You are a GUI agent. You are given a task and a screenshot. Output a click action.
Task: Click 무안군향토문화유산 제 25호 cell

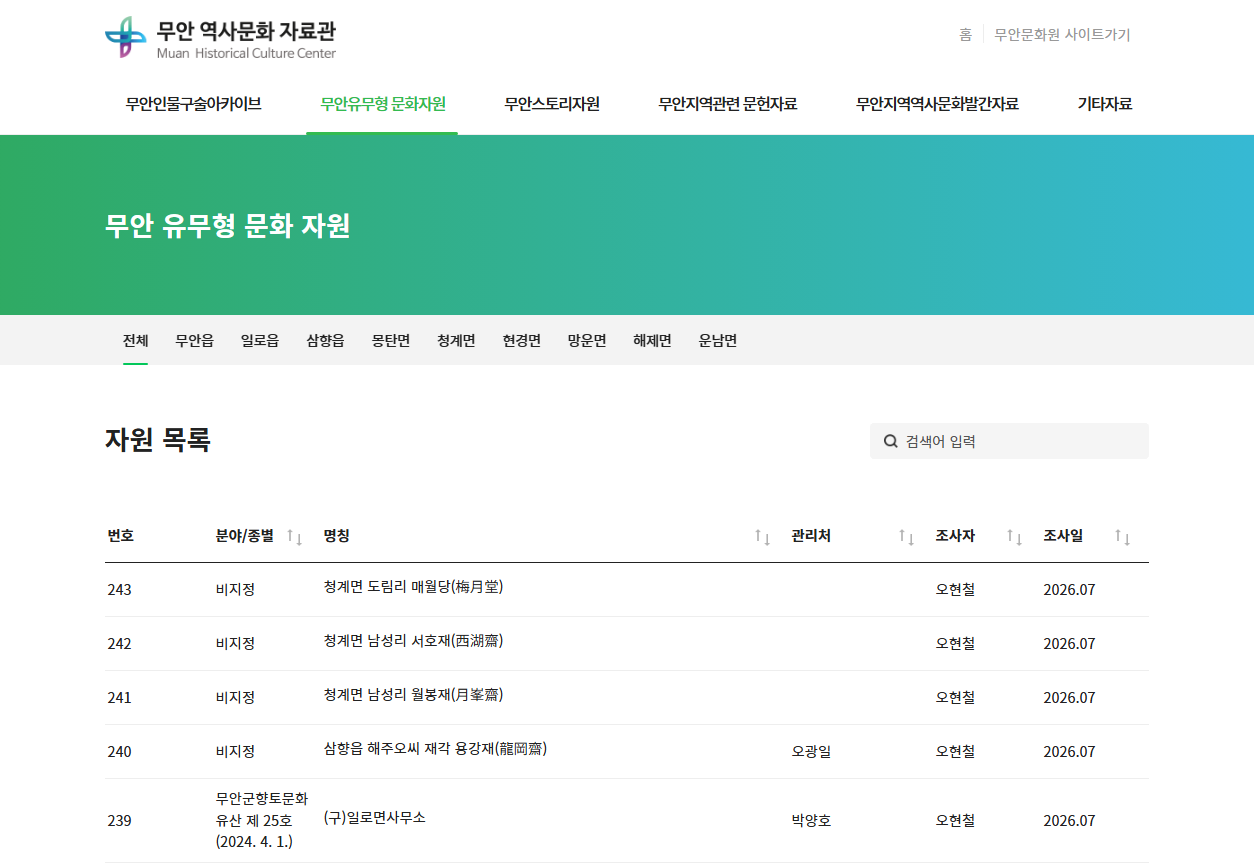coord(262,820)
